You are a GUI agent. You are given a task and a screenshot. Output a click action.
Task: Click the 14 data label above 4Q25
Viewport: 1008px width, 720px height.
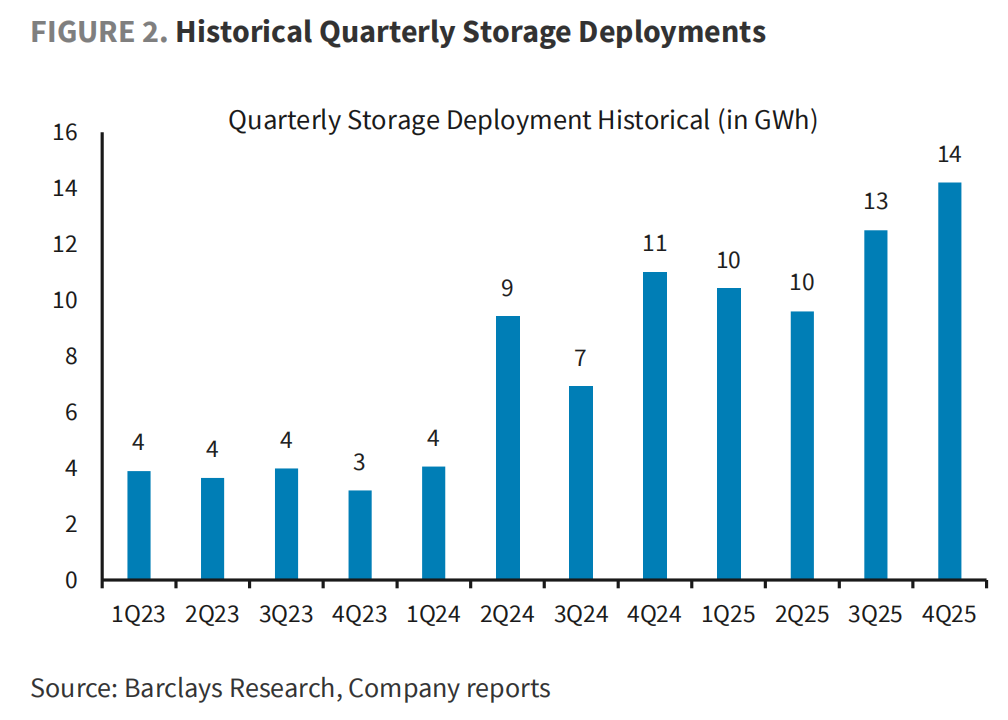[x=950, y=154]
